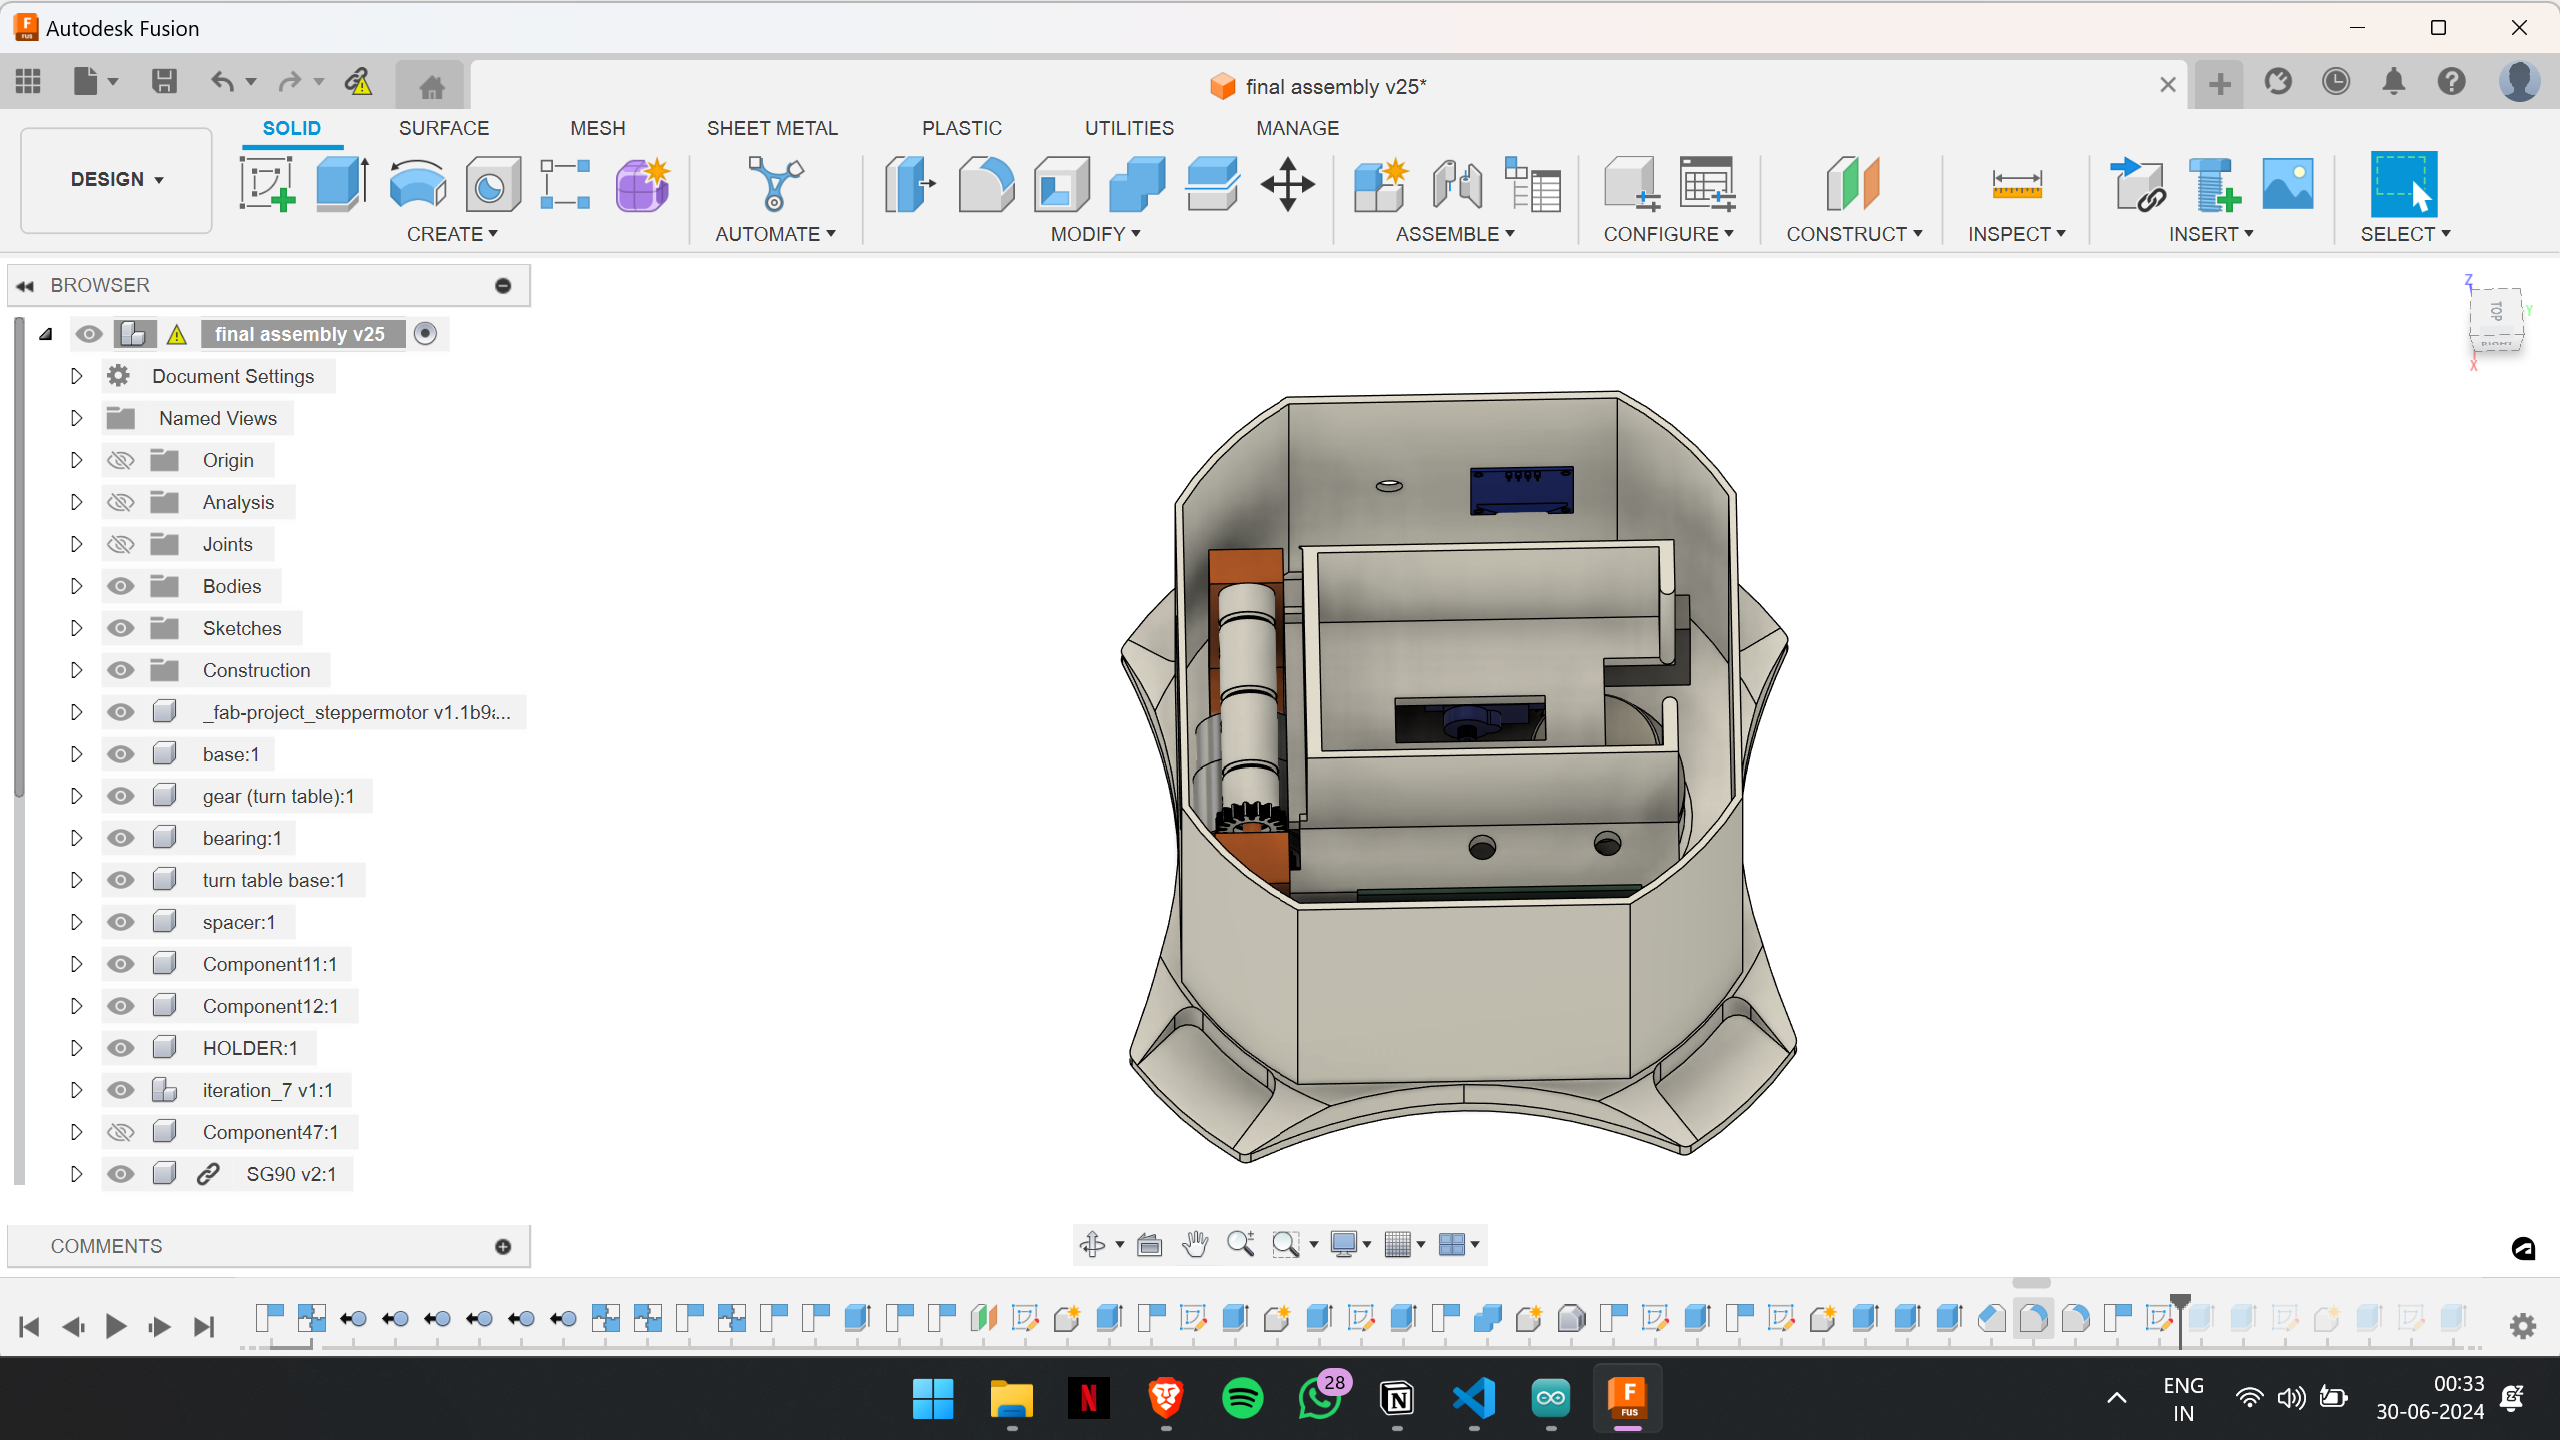Select the Move/Copy tool
The height and width of the screenshot is (1440, 2560).
point(1288,184)
